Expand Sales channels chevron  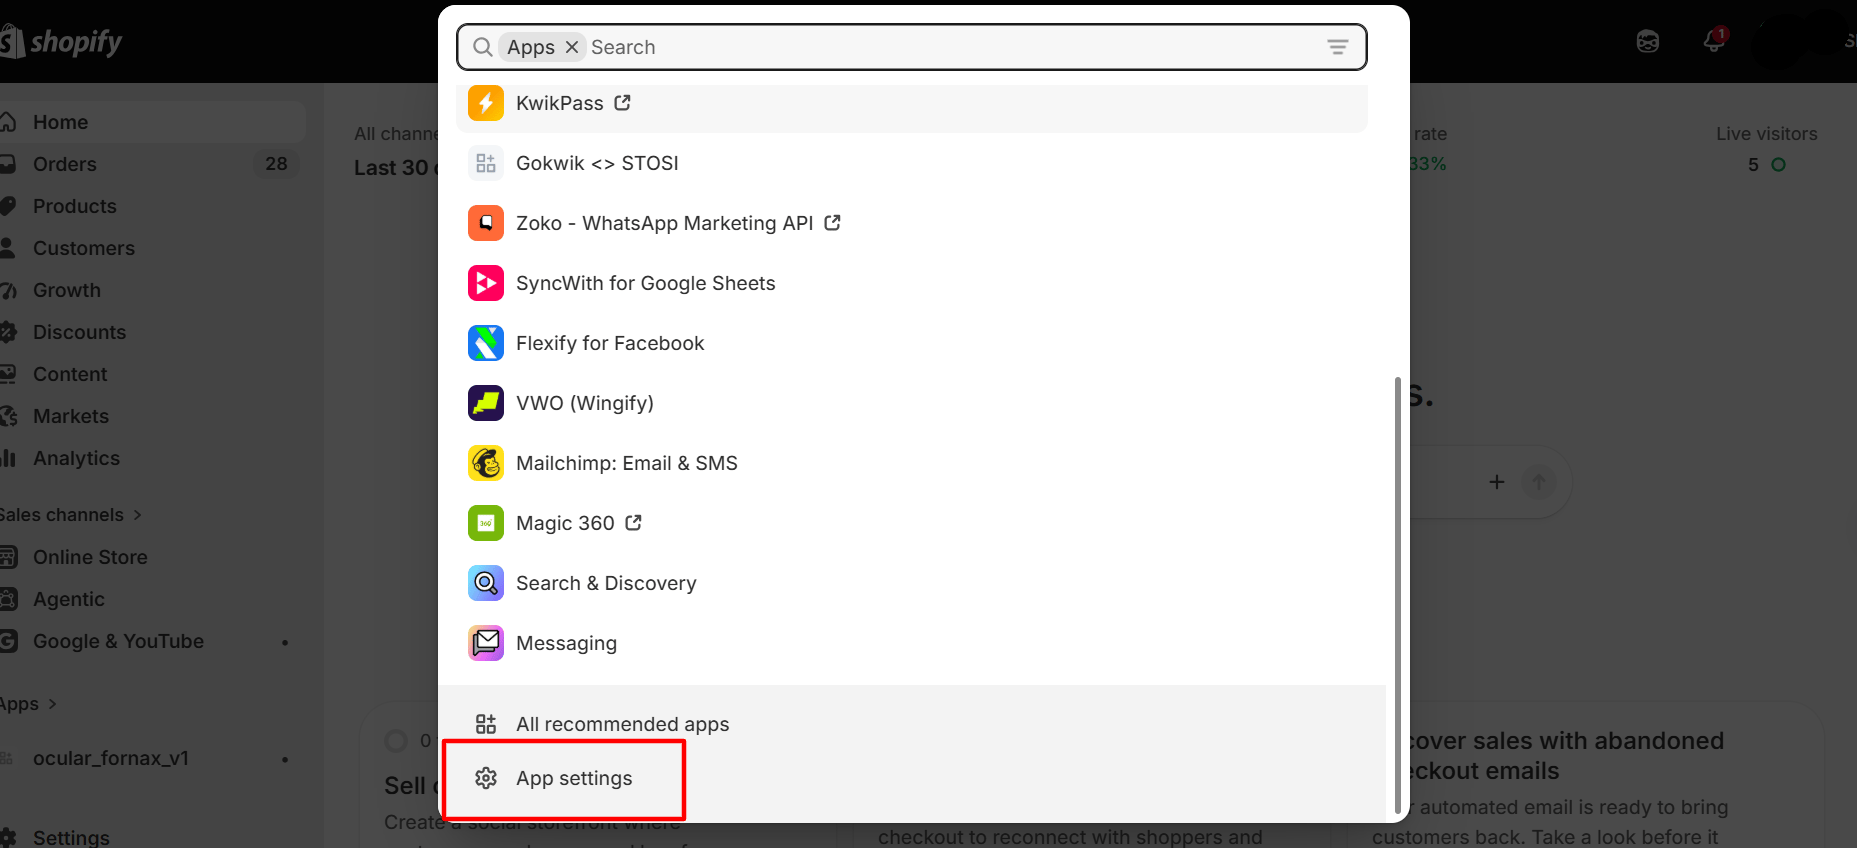point(137,515)
